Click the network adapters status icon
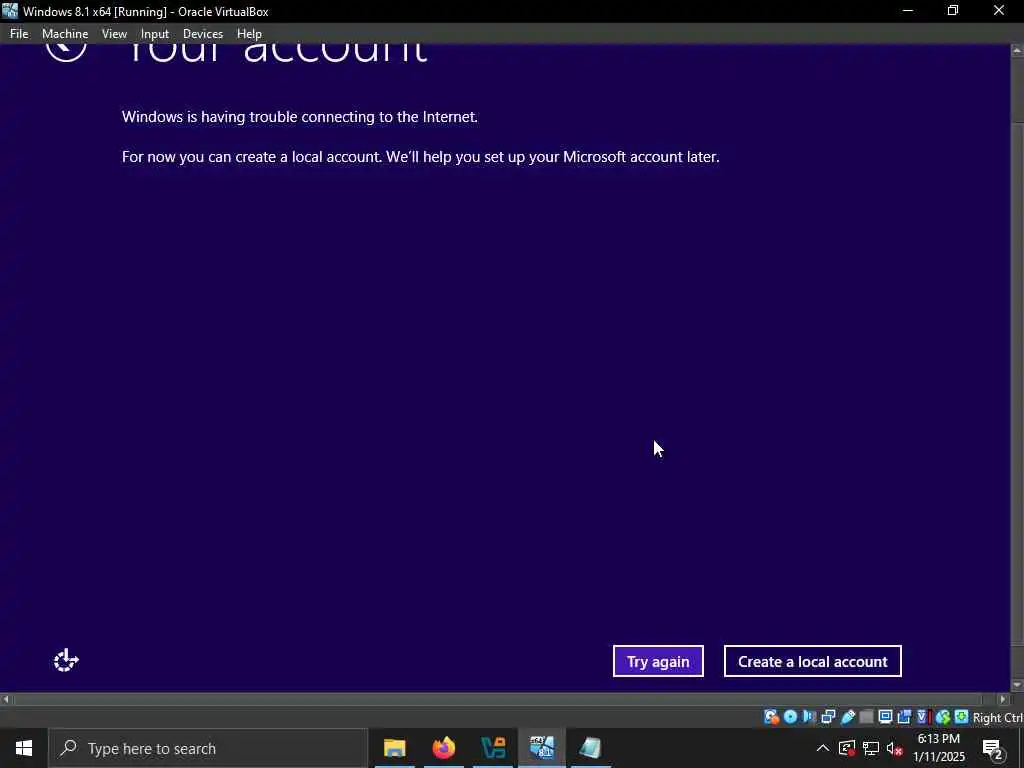The width and height of the screenshot is (1024, 768). pyautogui.click(x=828, y=717)
